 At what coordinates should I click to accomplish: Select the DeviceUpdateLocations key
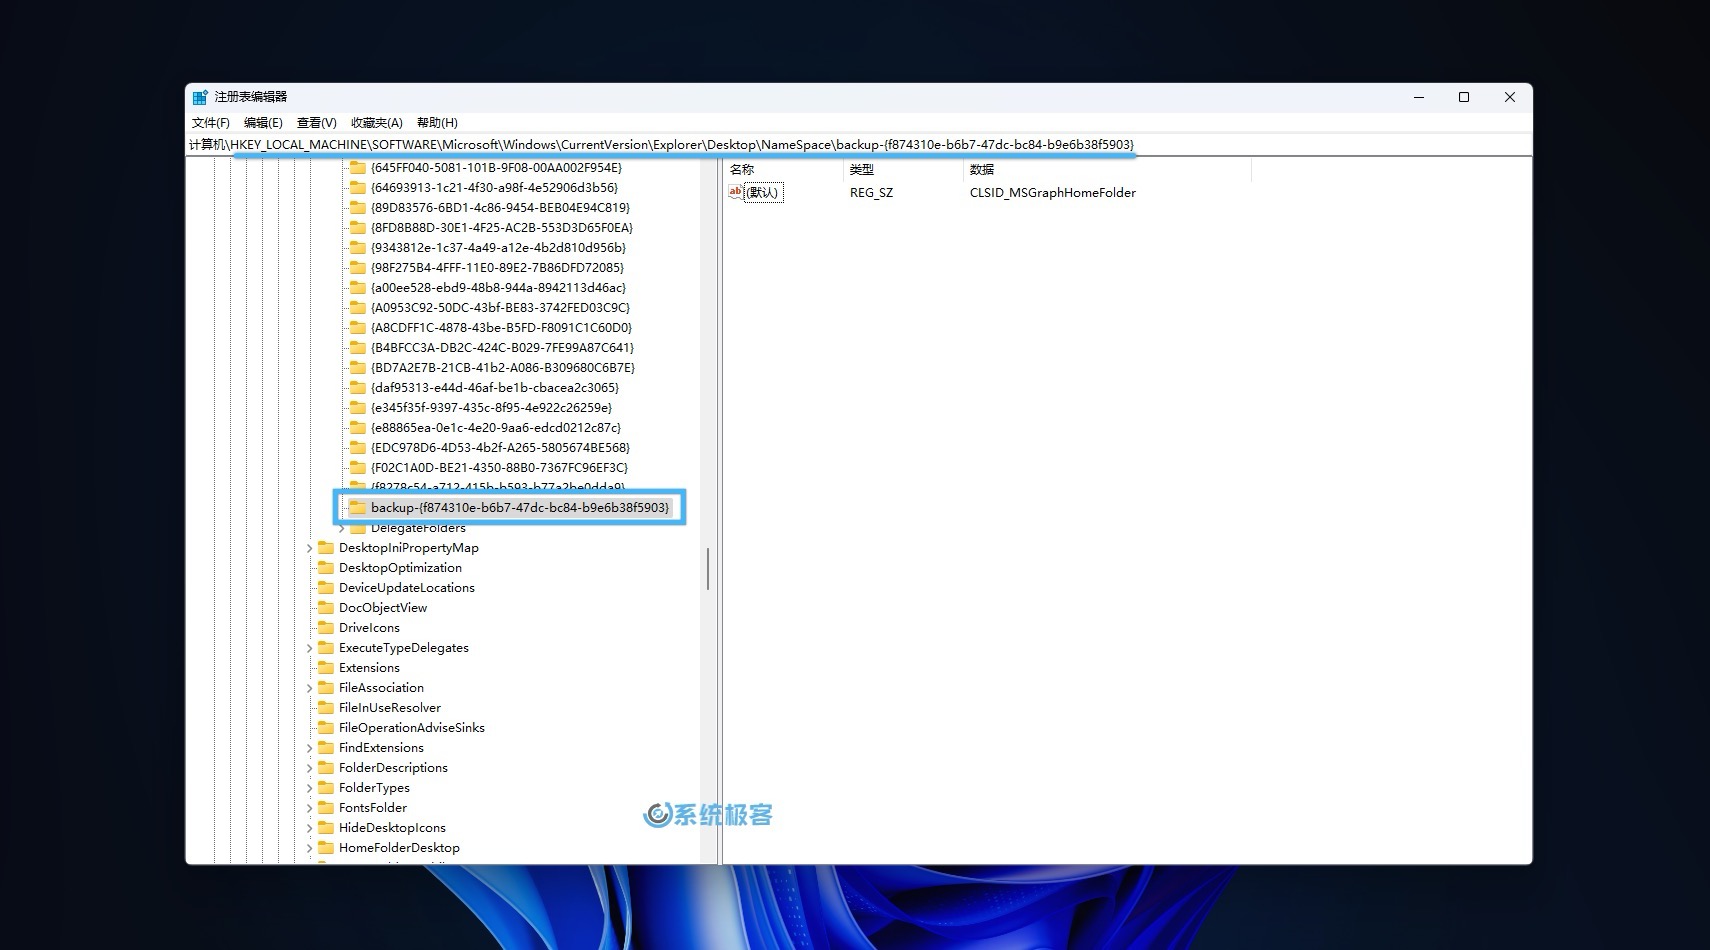pyautogui.click(x=407, y=588)
